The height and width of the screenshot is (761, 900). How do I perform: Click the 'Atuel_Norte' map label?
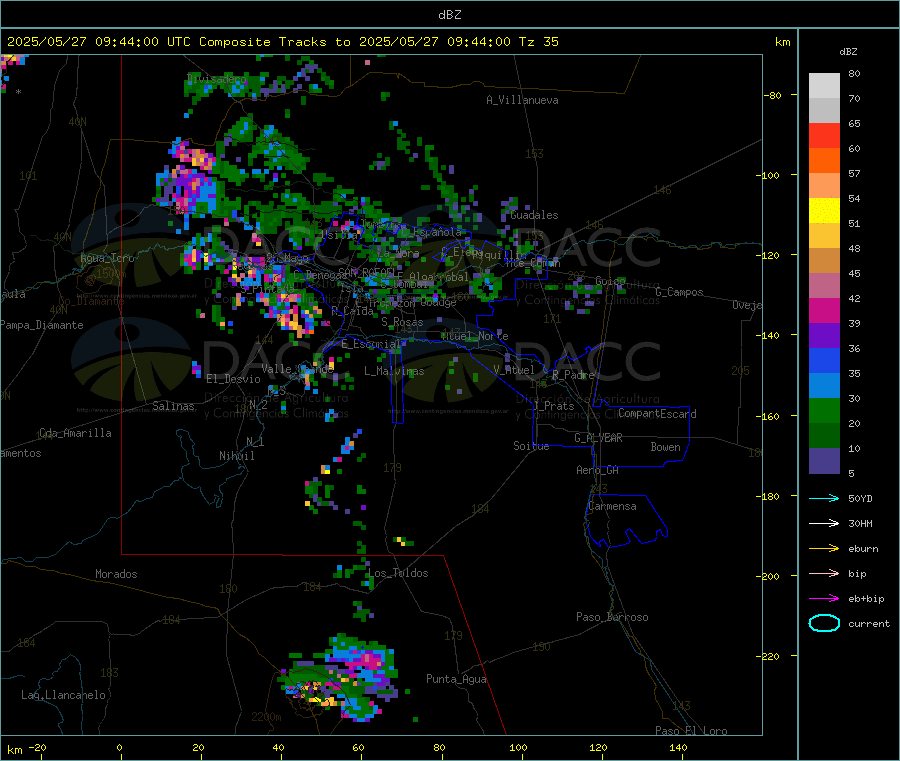(474, 336)
